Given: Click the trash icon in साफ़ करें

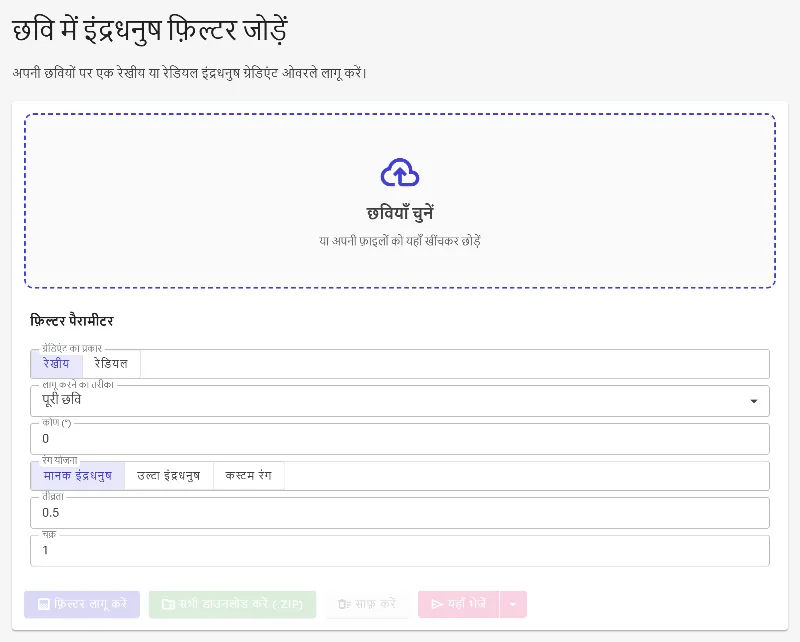Looking at the screenshot, I should [x=344, y=604].
